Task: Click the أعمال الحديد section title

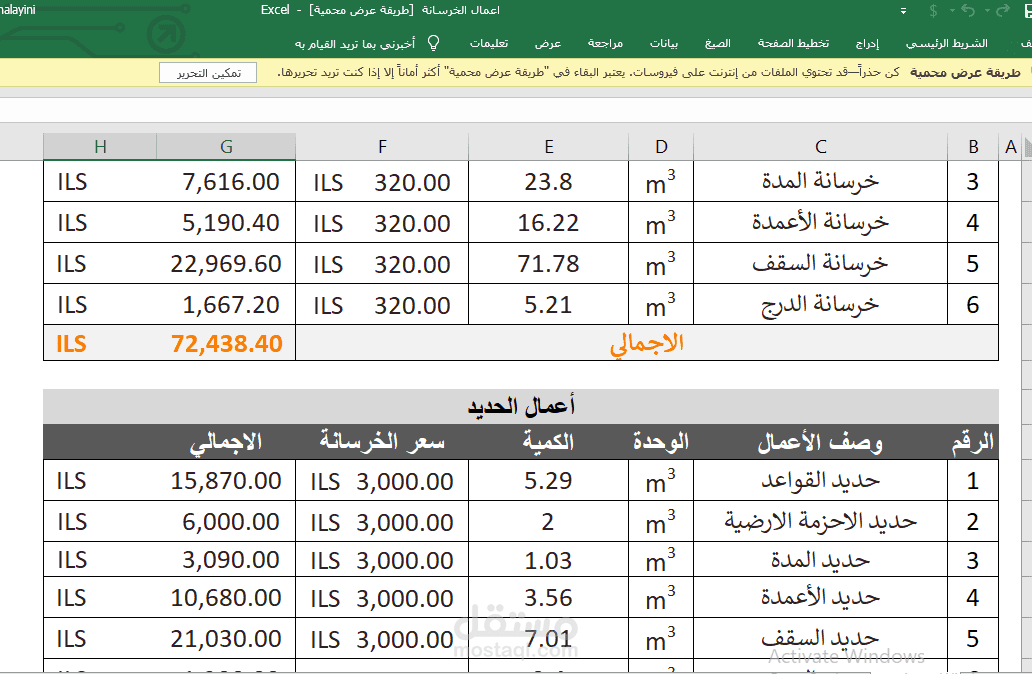Action: pyautogui.click(x=521, y=406)
